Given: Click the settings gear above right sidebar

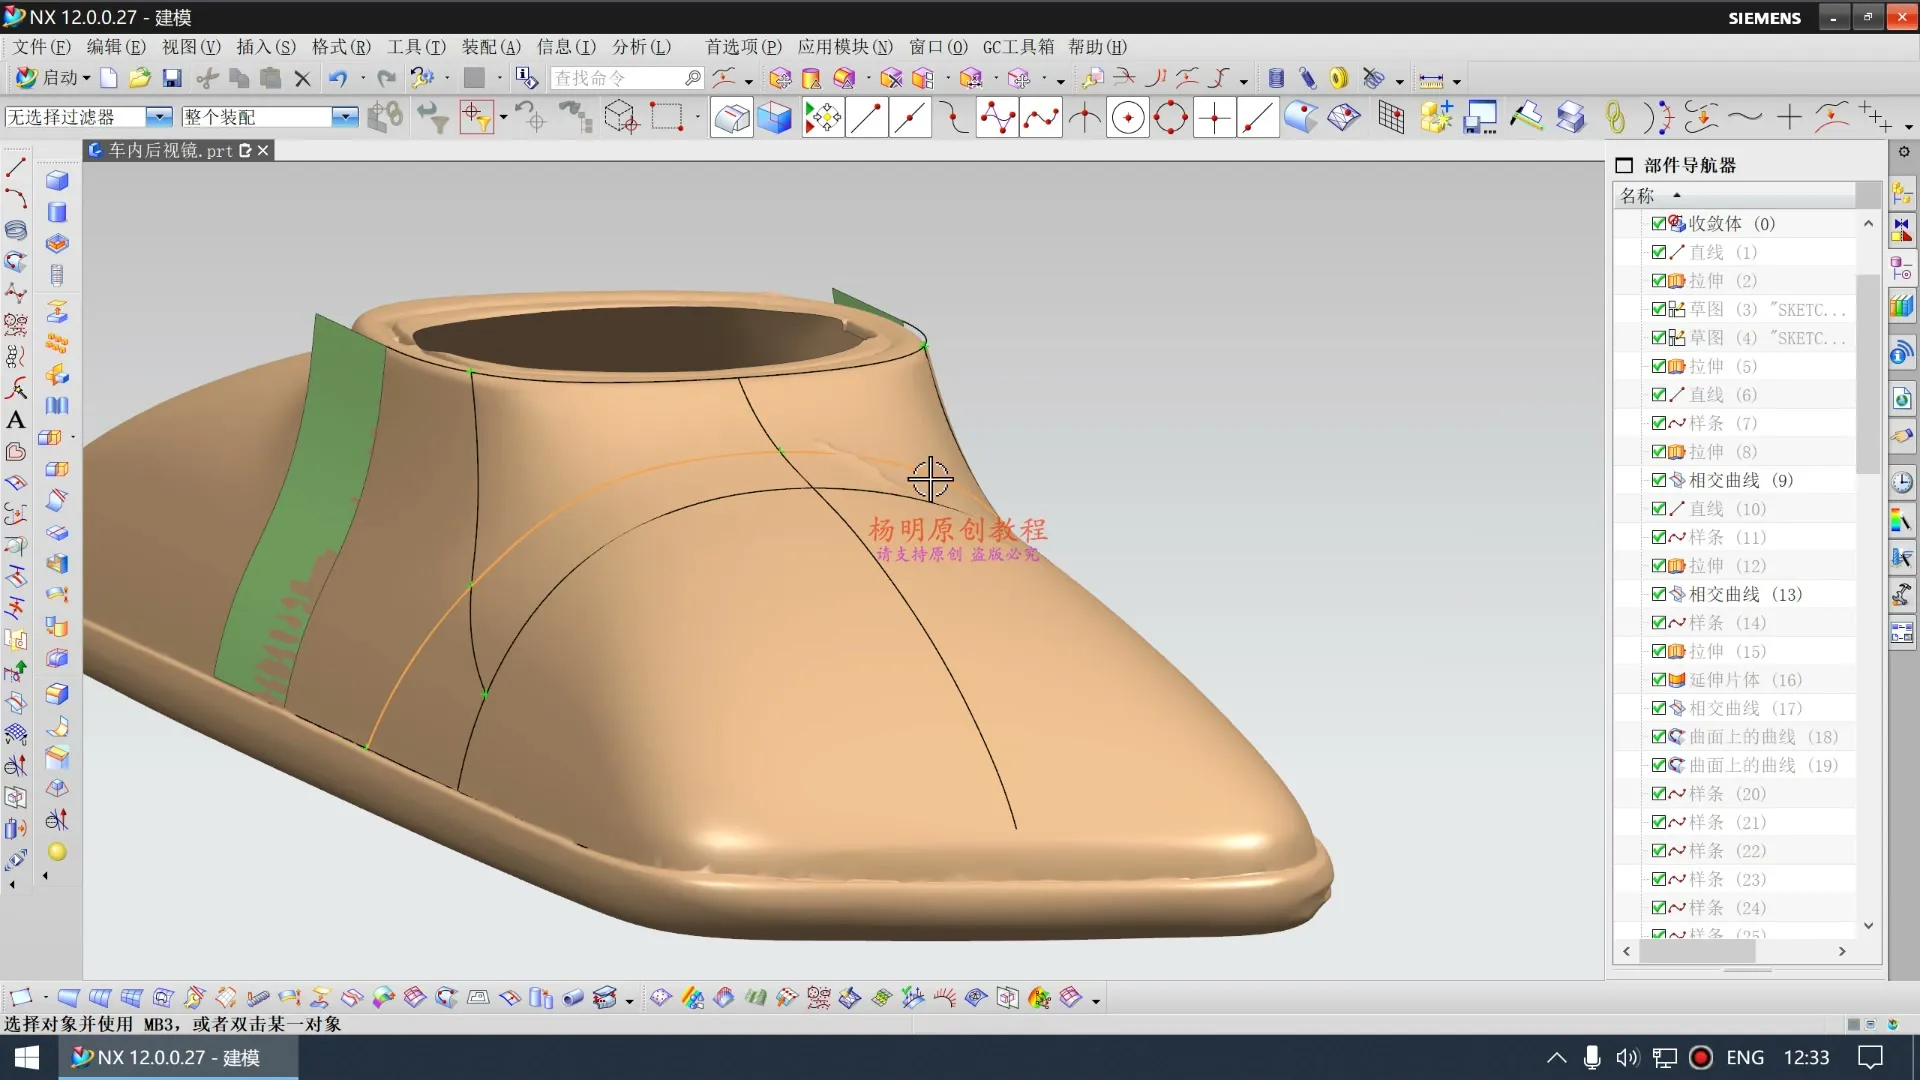Looking at the screenshot, I should (x=1904, y=152).
